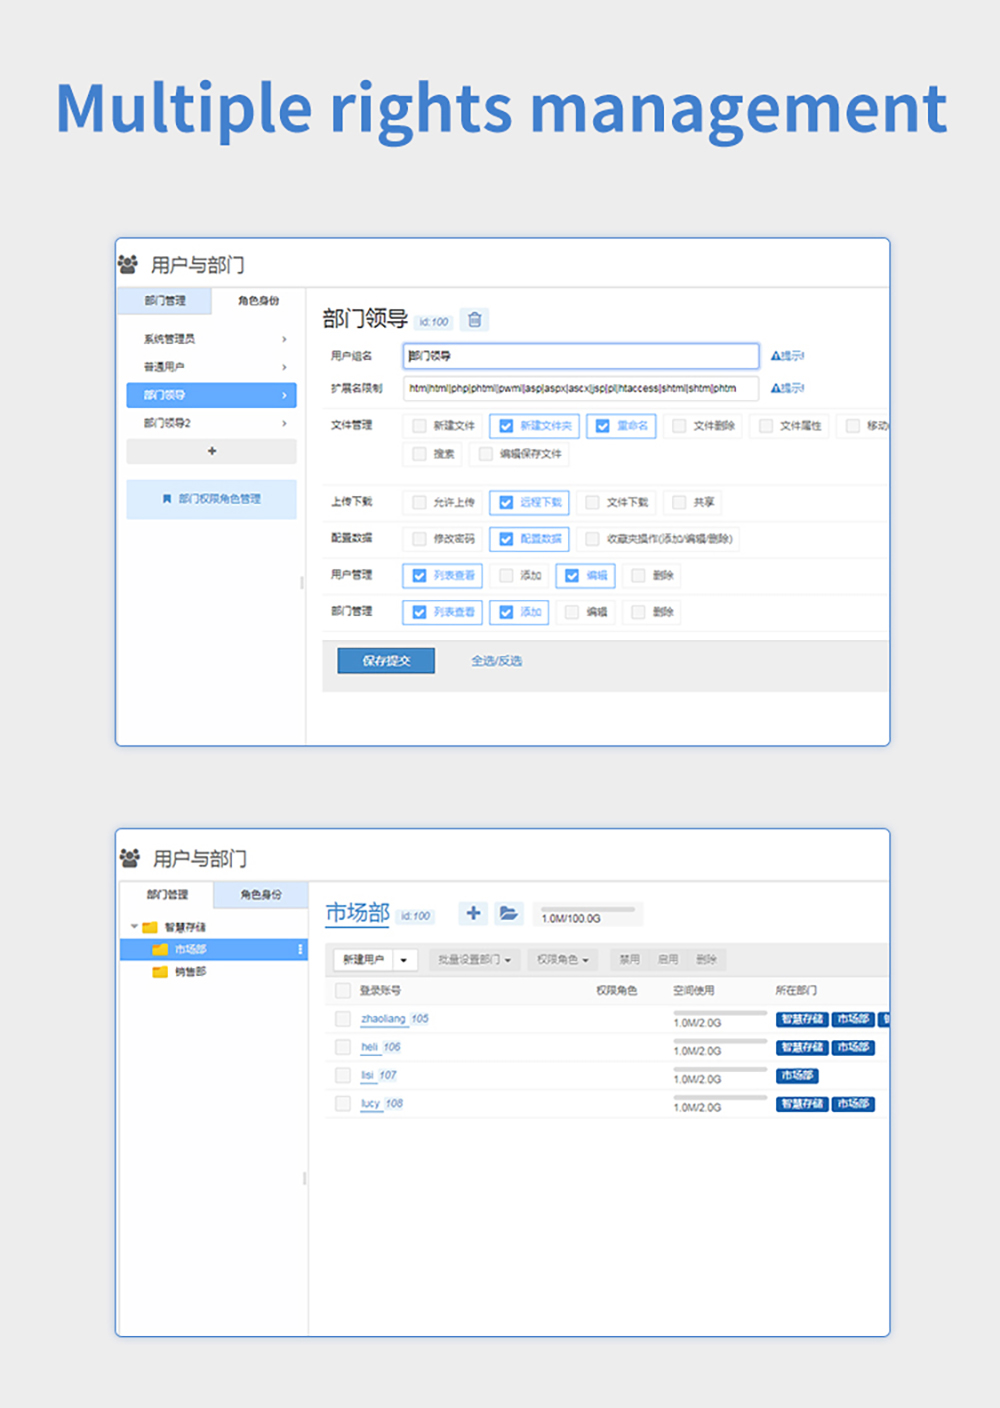Switch to 角色身份 tab in upper panel
The image size is (1000, 1408).
point(258,301)
